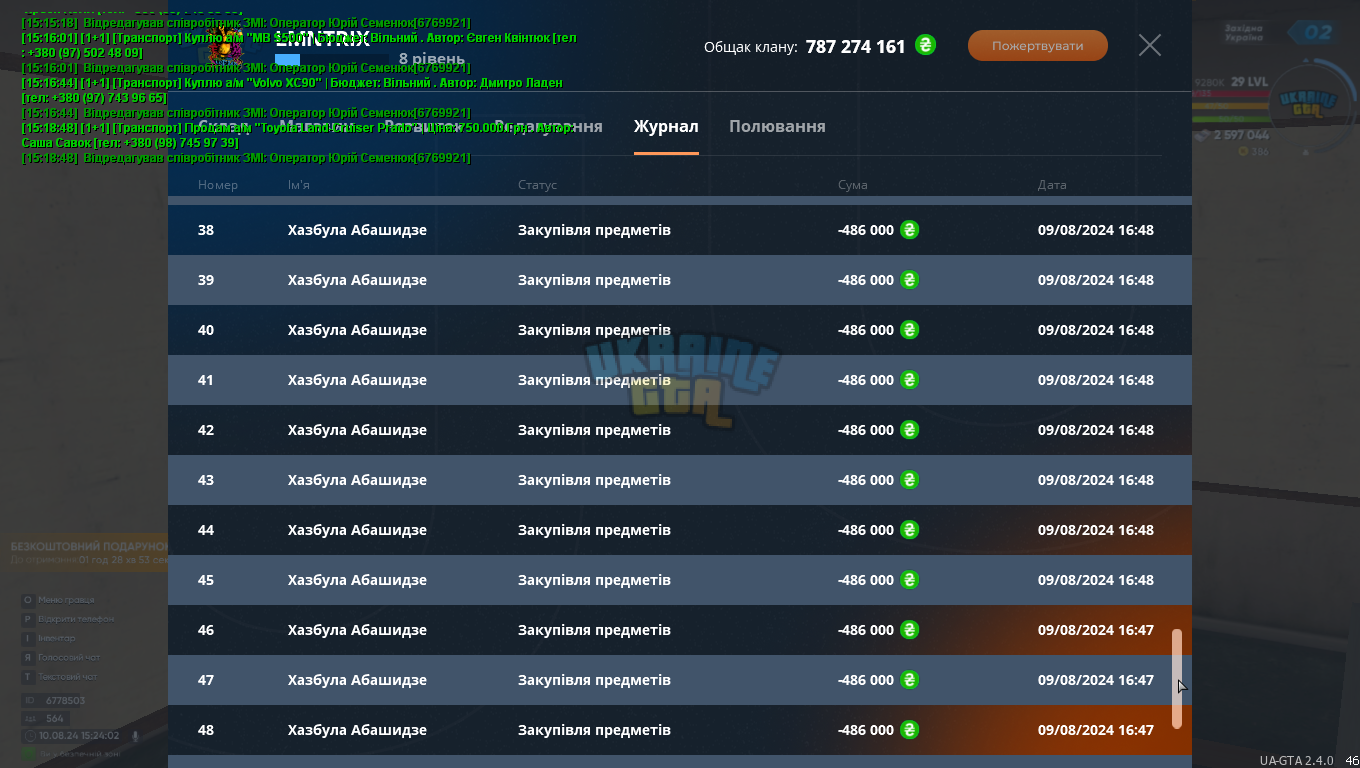Click the Сума column header
1360x768 pixels.
click(x=853, y=185)
